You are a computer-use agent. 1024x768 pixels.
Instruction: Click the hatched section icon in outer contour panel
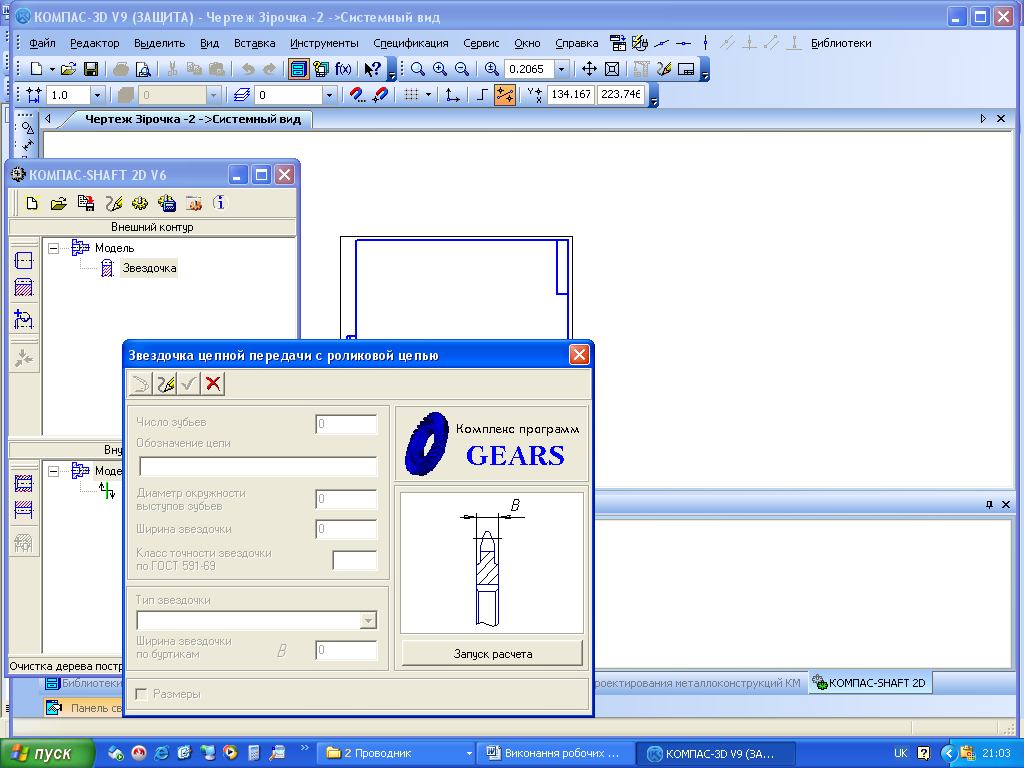coord(24,287)
